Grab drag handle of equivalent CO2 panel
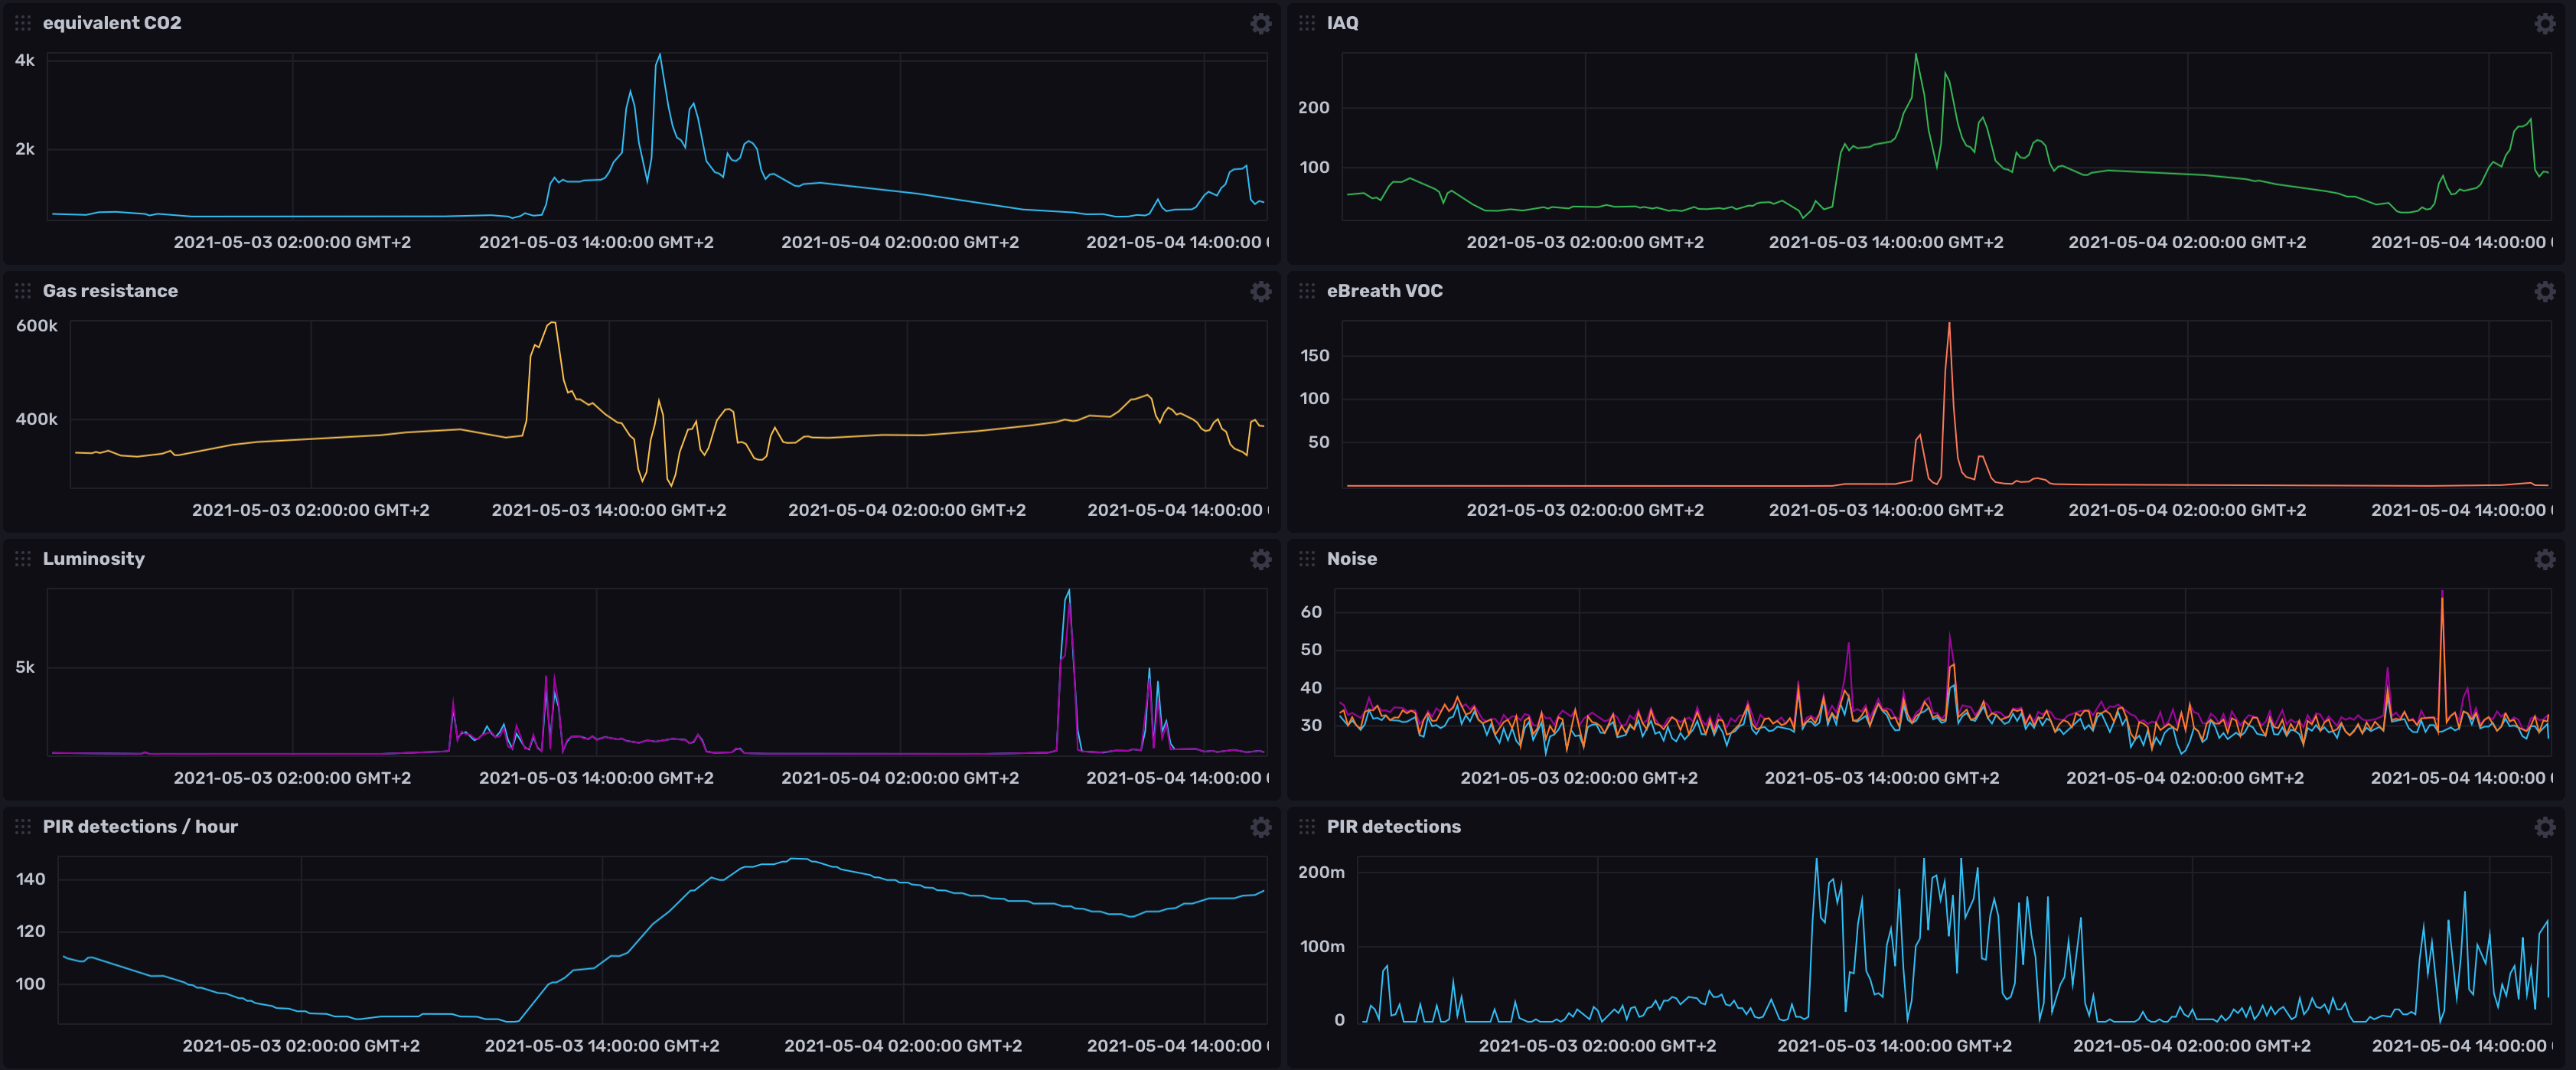Image resolution: width=2576 pixels, height=1070 pixels. [x=22, y=23]
